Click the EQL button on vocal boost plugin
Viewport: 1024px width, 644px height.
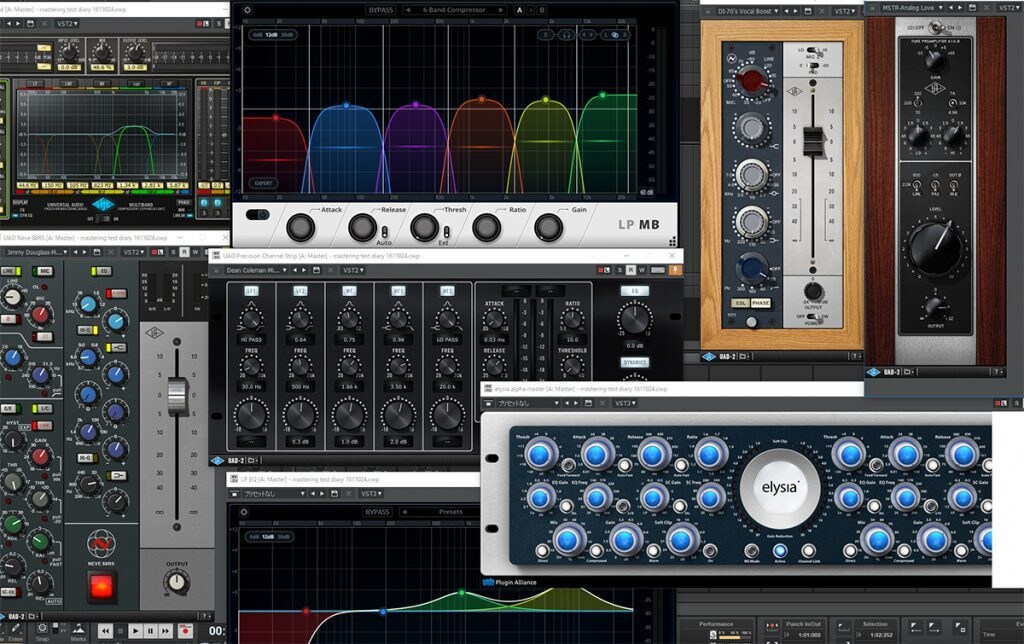741,303
